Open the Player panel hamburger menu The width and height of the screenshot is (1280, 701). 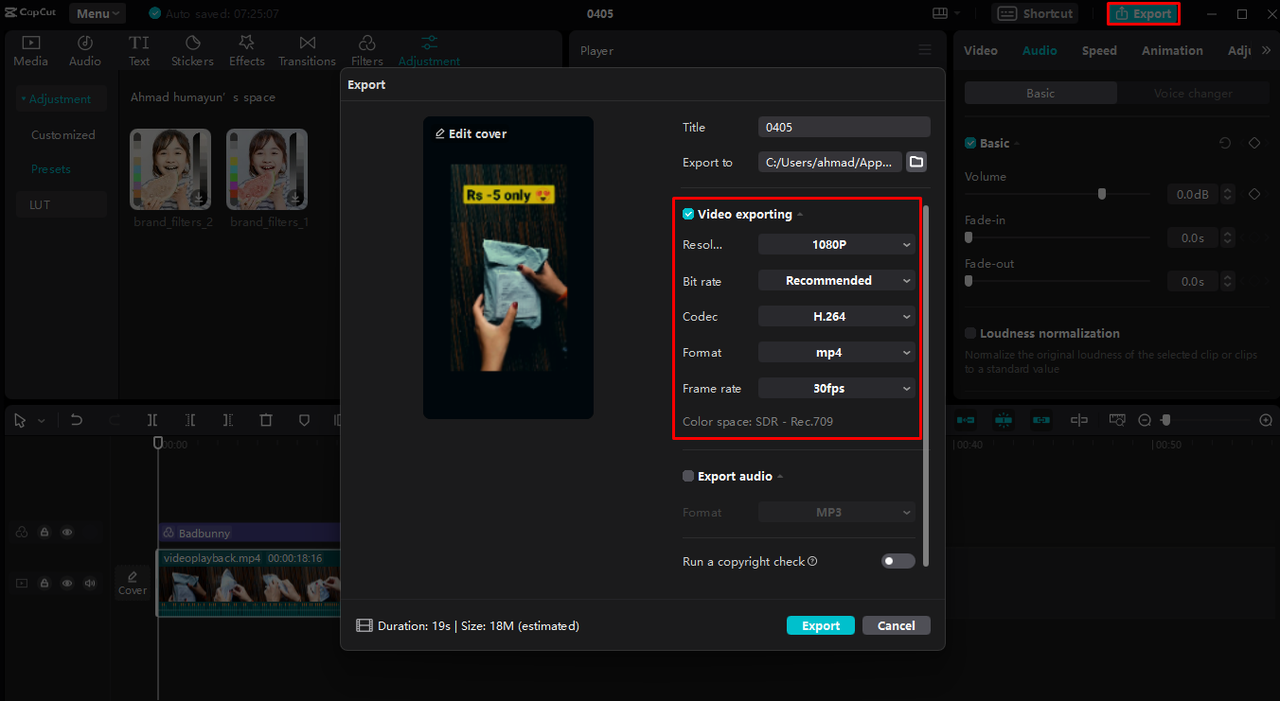924,50
